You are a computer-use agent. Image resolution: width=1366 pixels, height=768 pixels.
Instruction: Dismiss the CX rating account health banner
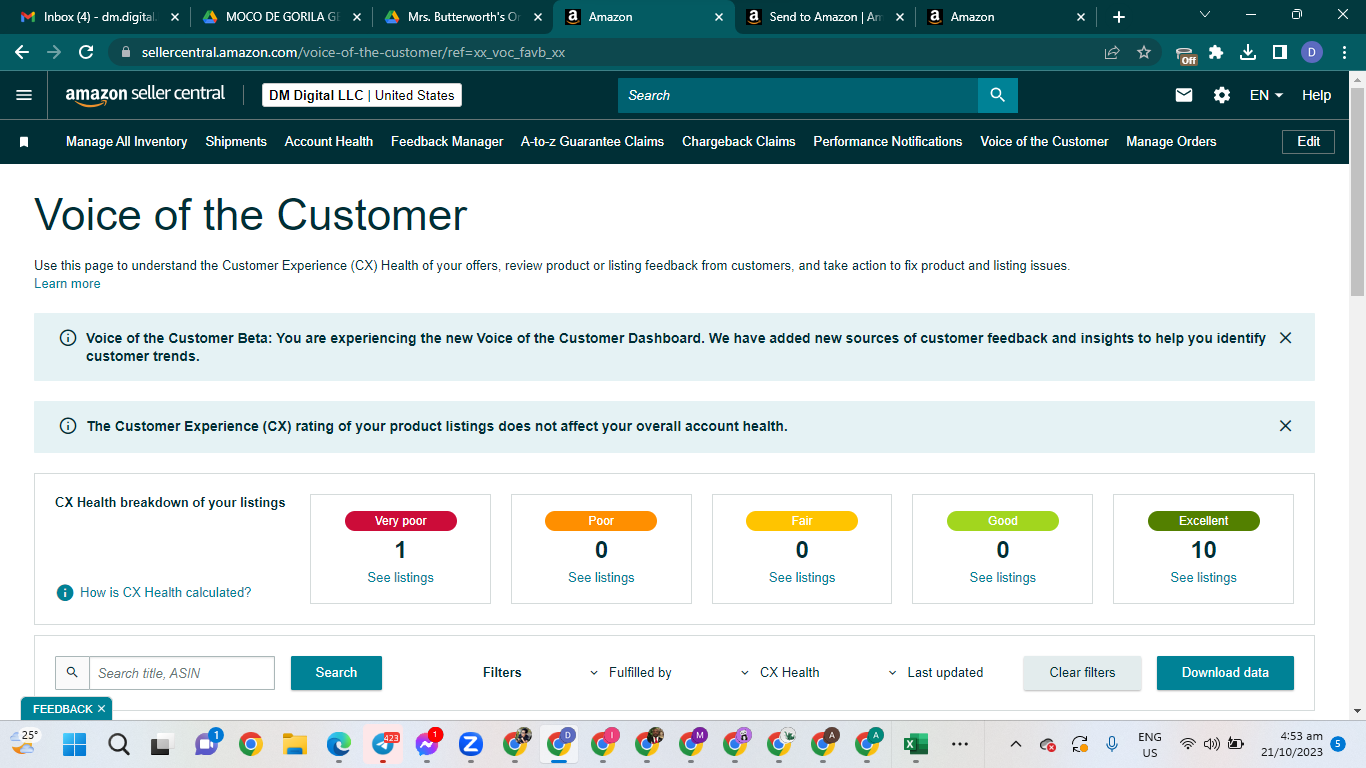click(1286, 426)
